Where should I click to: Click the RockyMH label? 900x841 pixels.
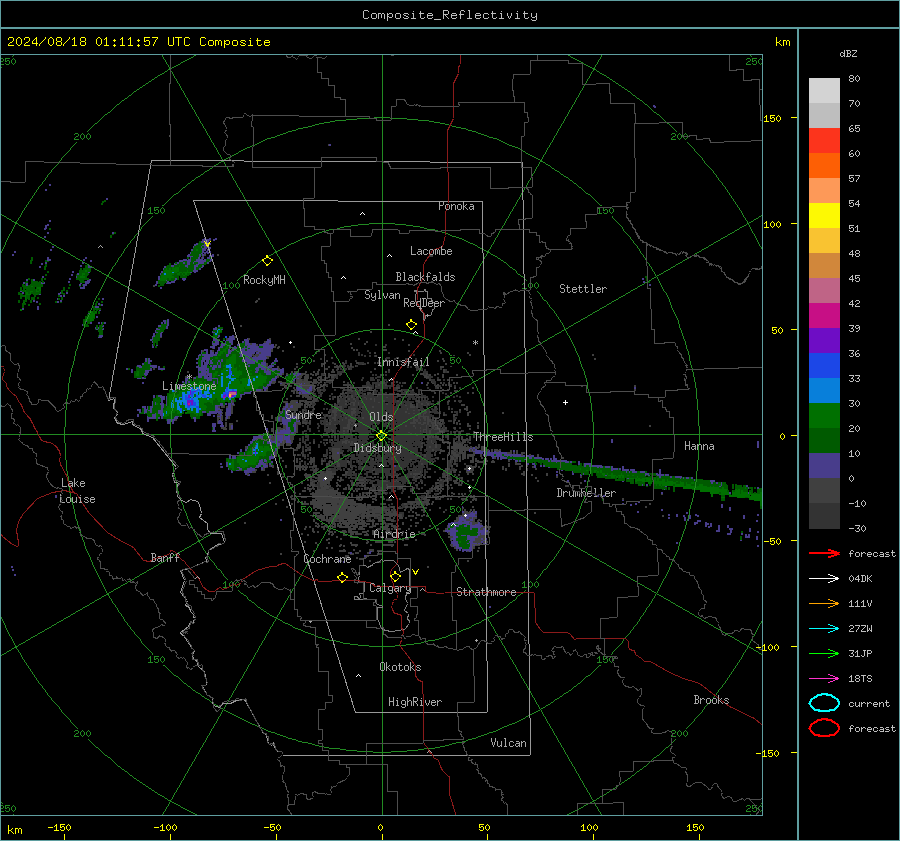point(265,280)
